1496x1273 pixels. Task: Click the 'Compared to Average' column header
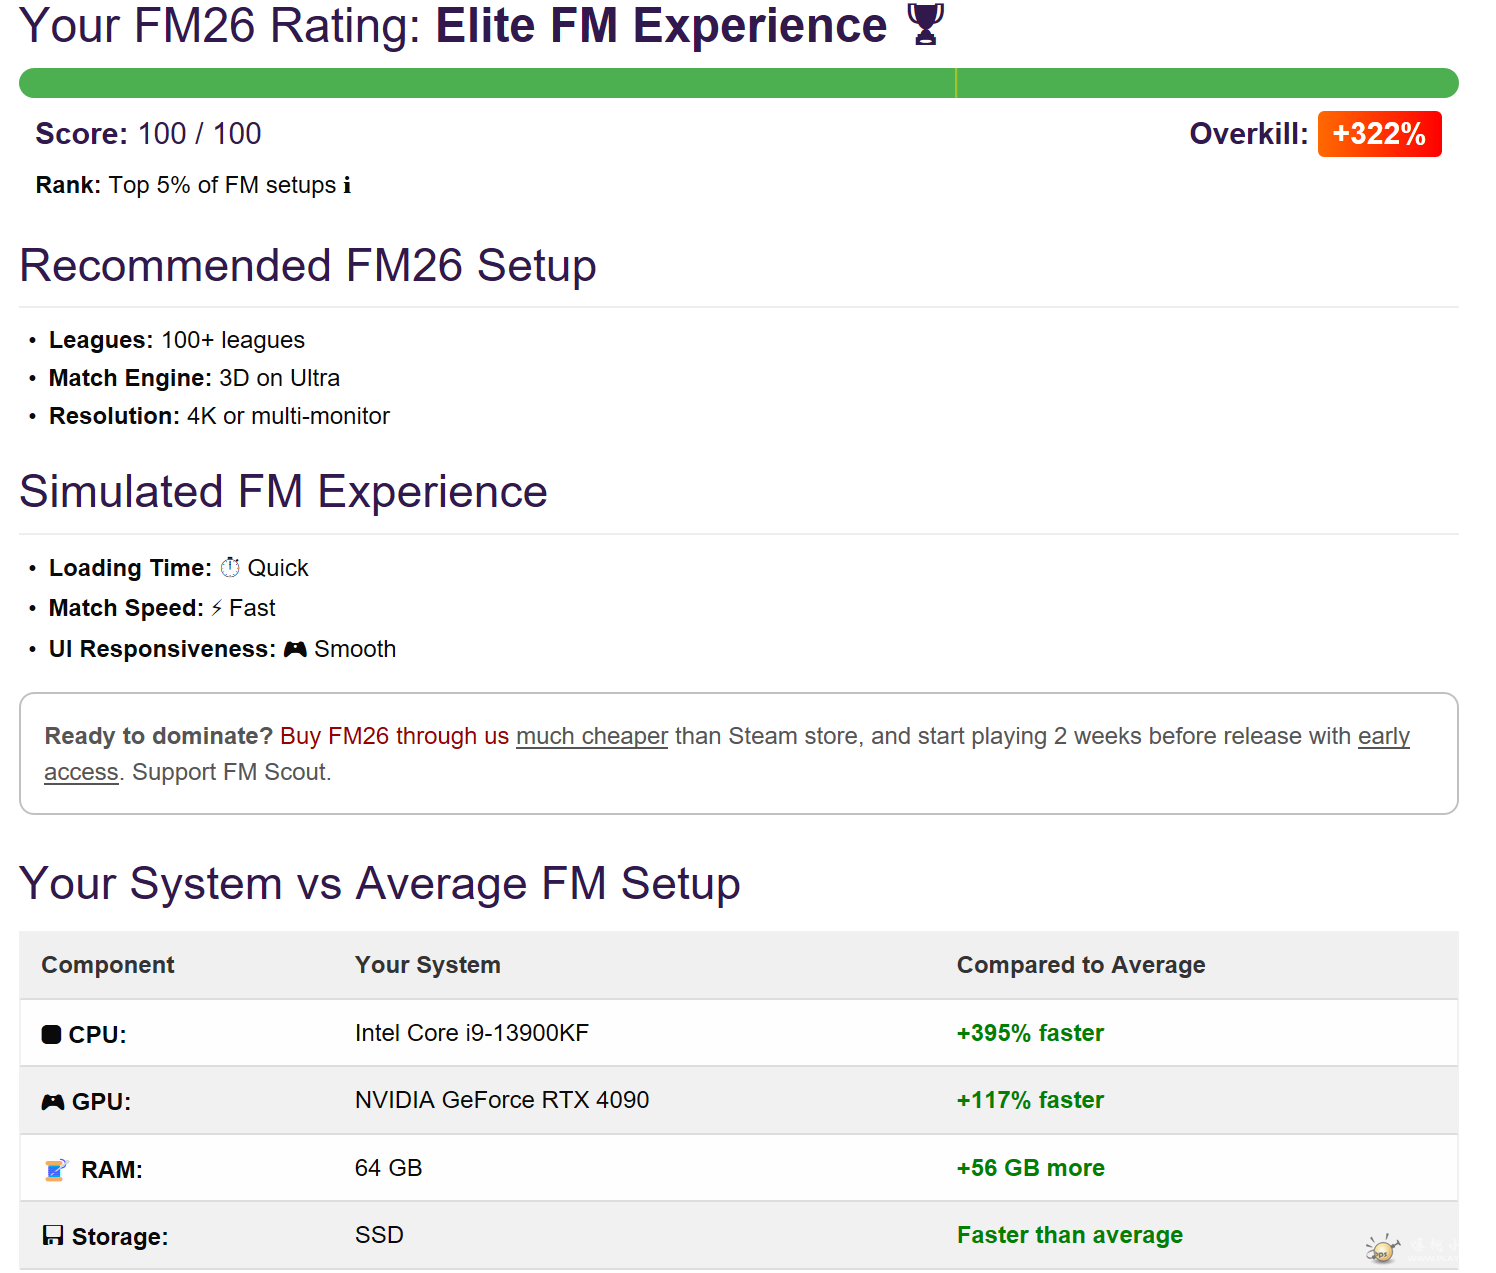(x=1080, y=965)
